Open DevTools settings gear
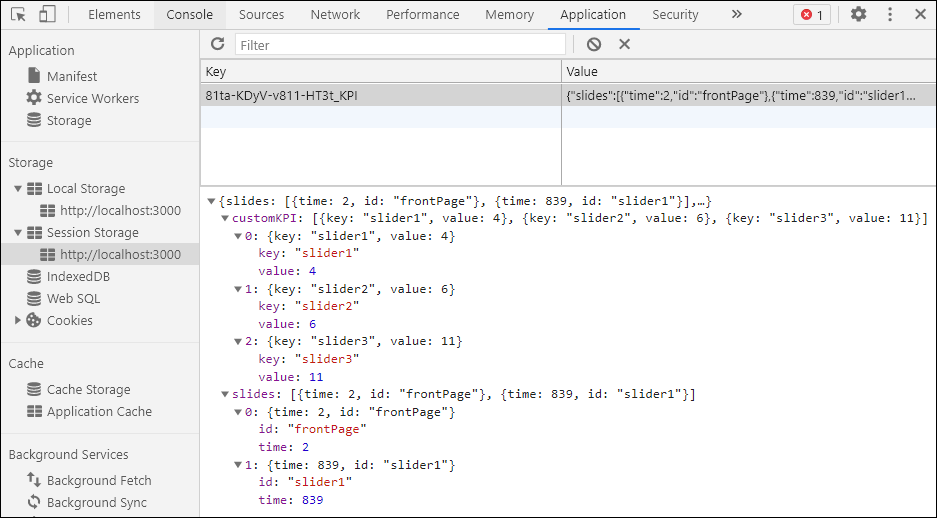This screenshot has width=937, height=518. pyautogui.click(x=858, y=15)
